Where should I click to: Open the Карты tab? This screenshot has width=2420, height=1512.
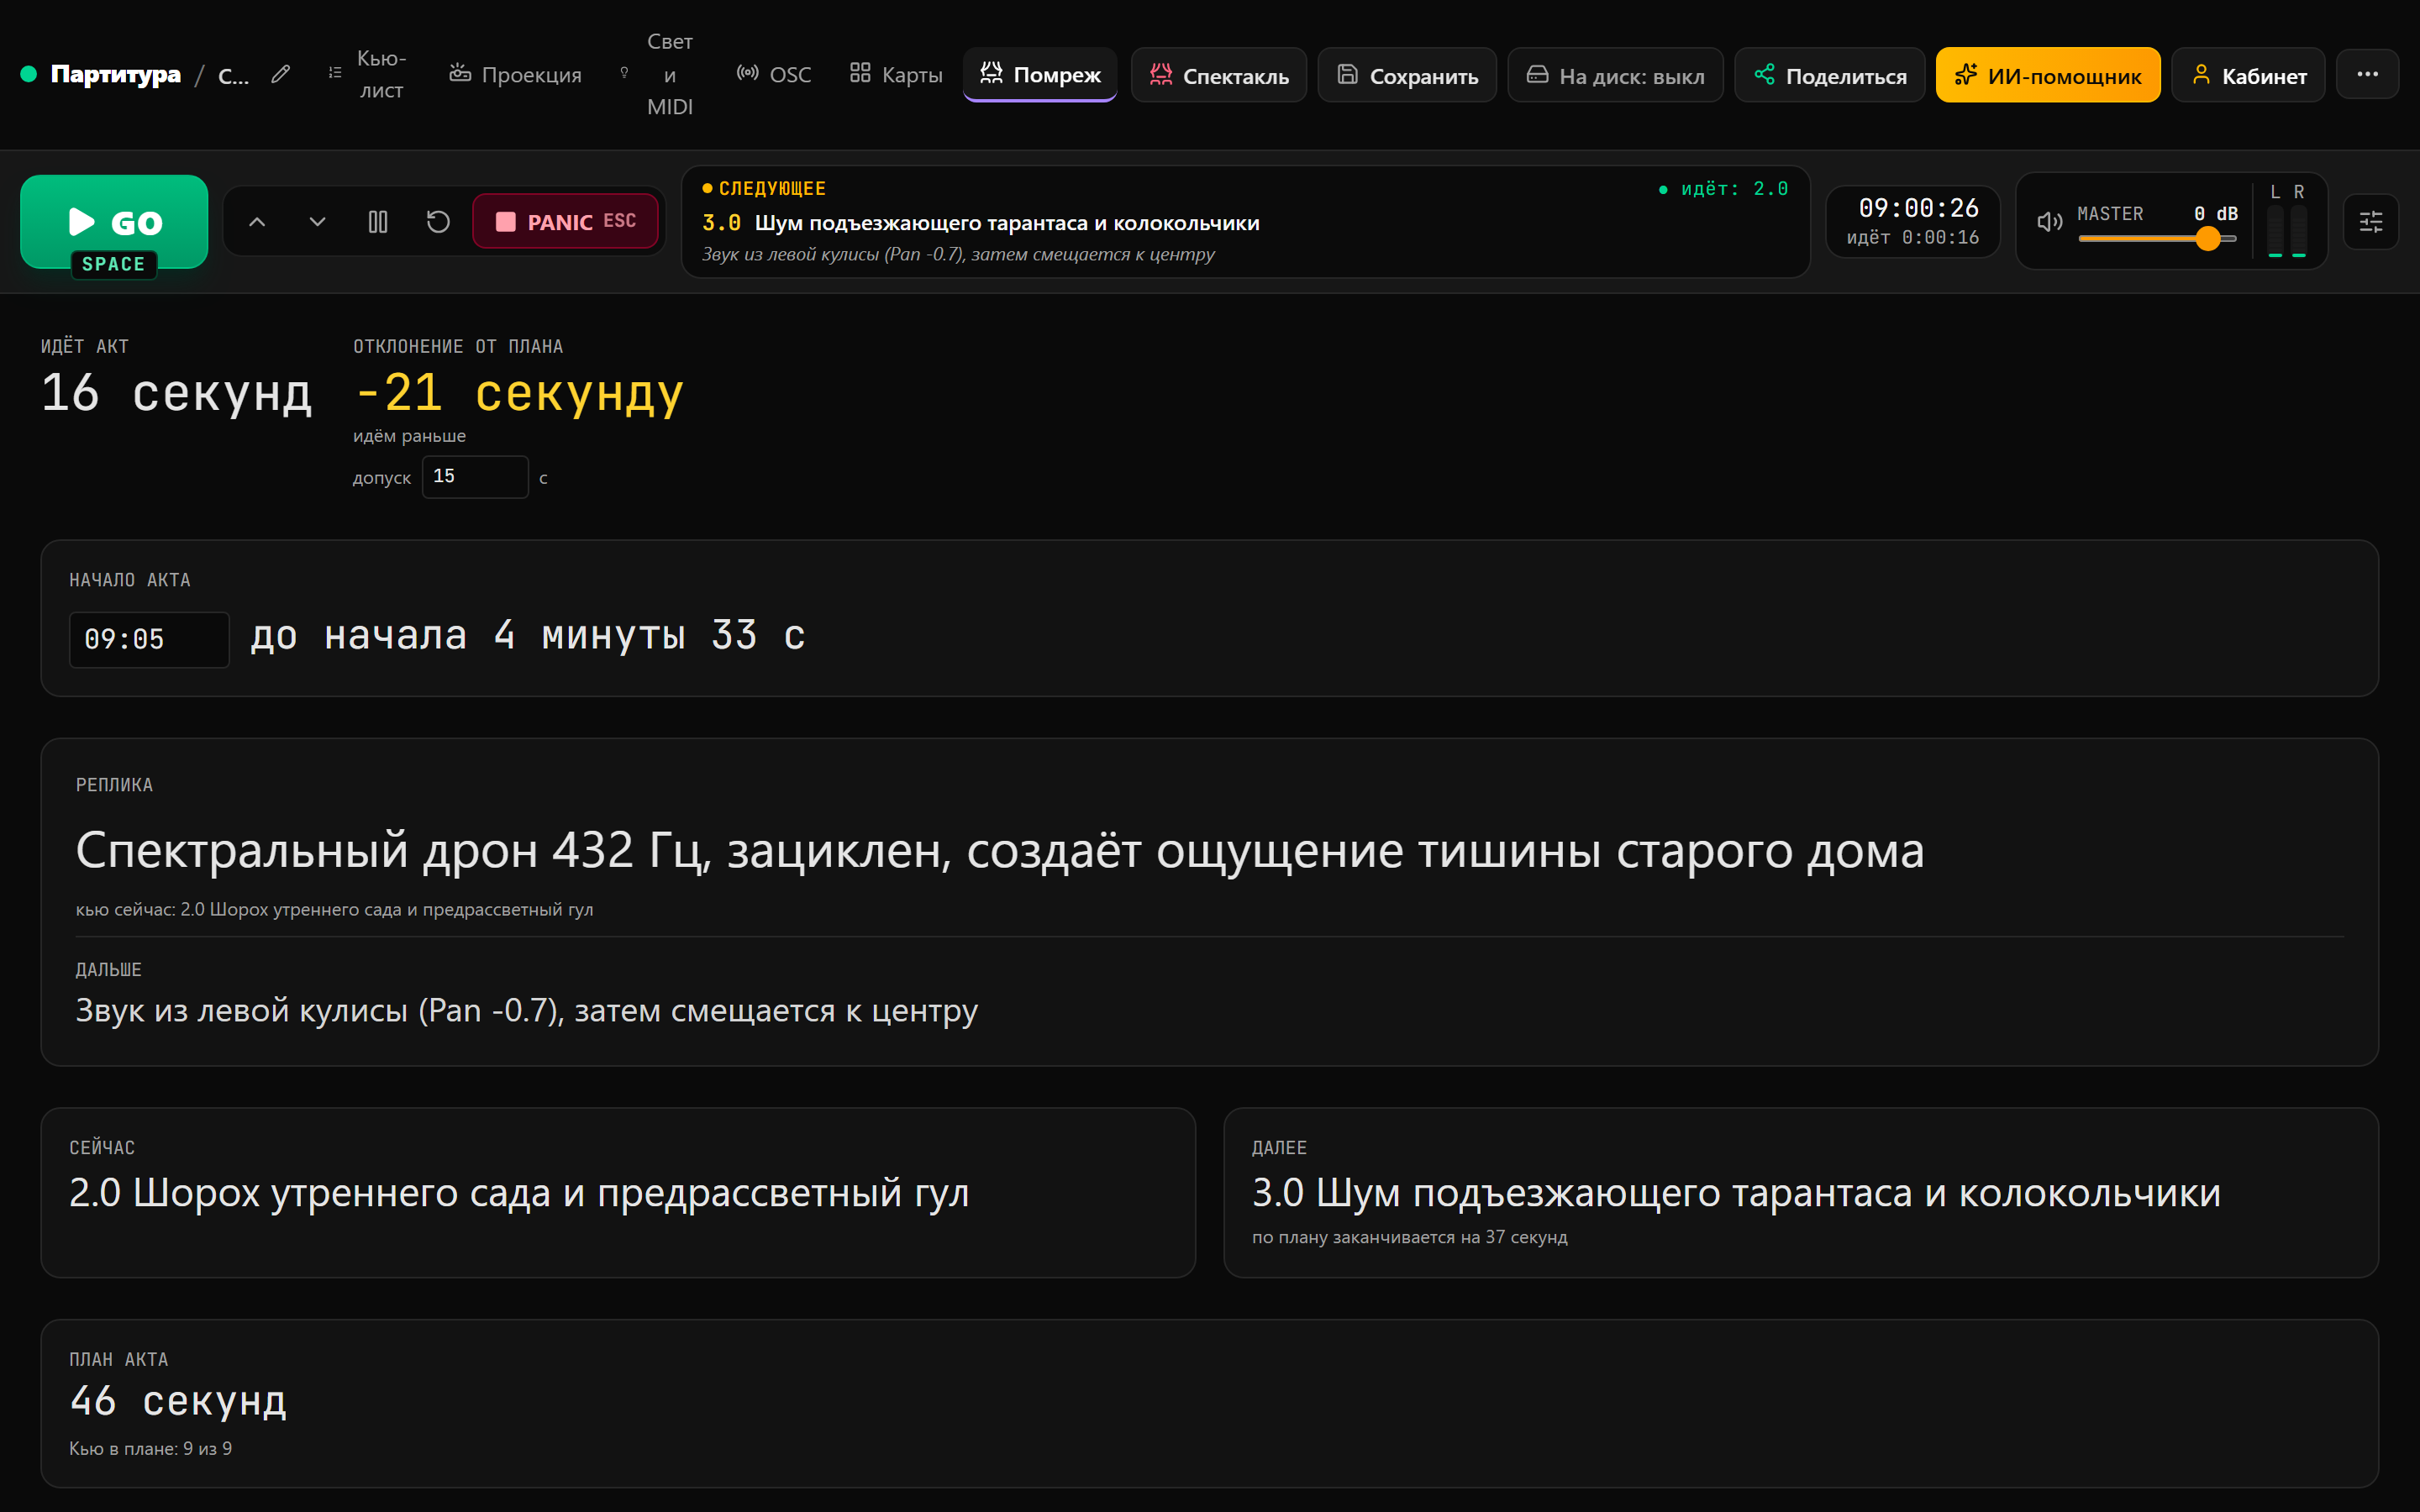point(896,74)
